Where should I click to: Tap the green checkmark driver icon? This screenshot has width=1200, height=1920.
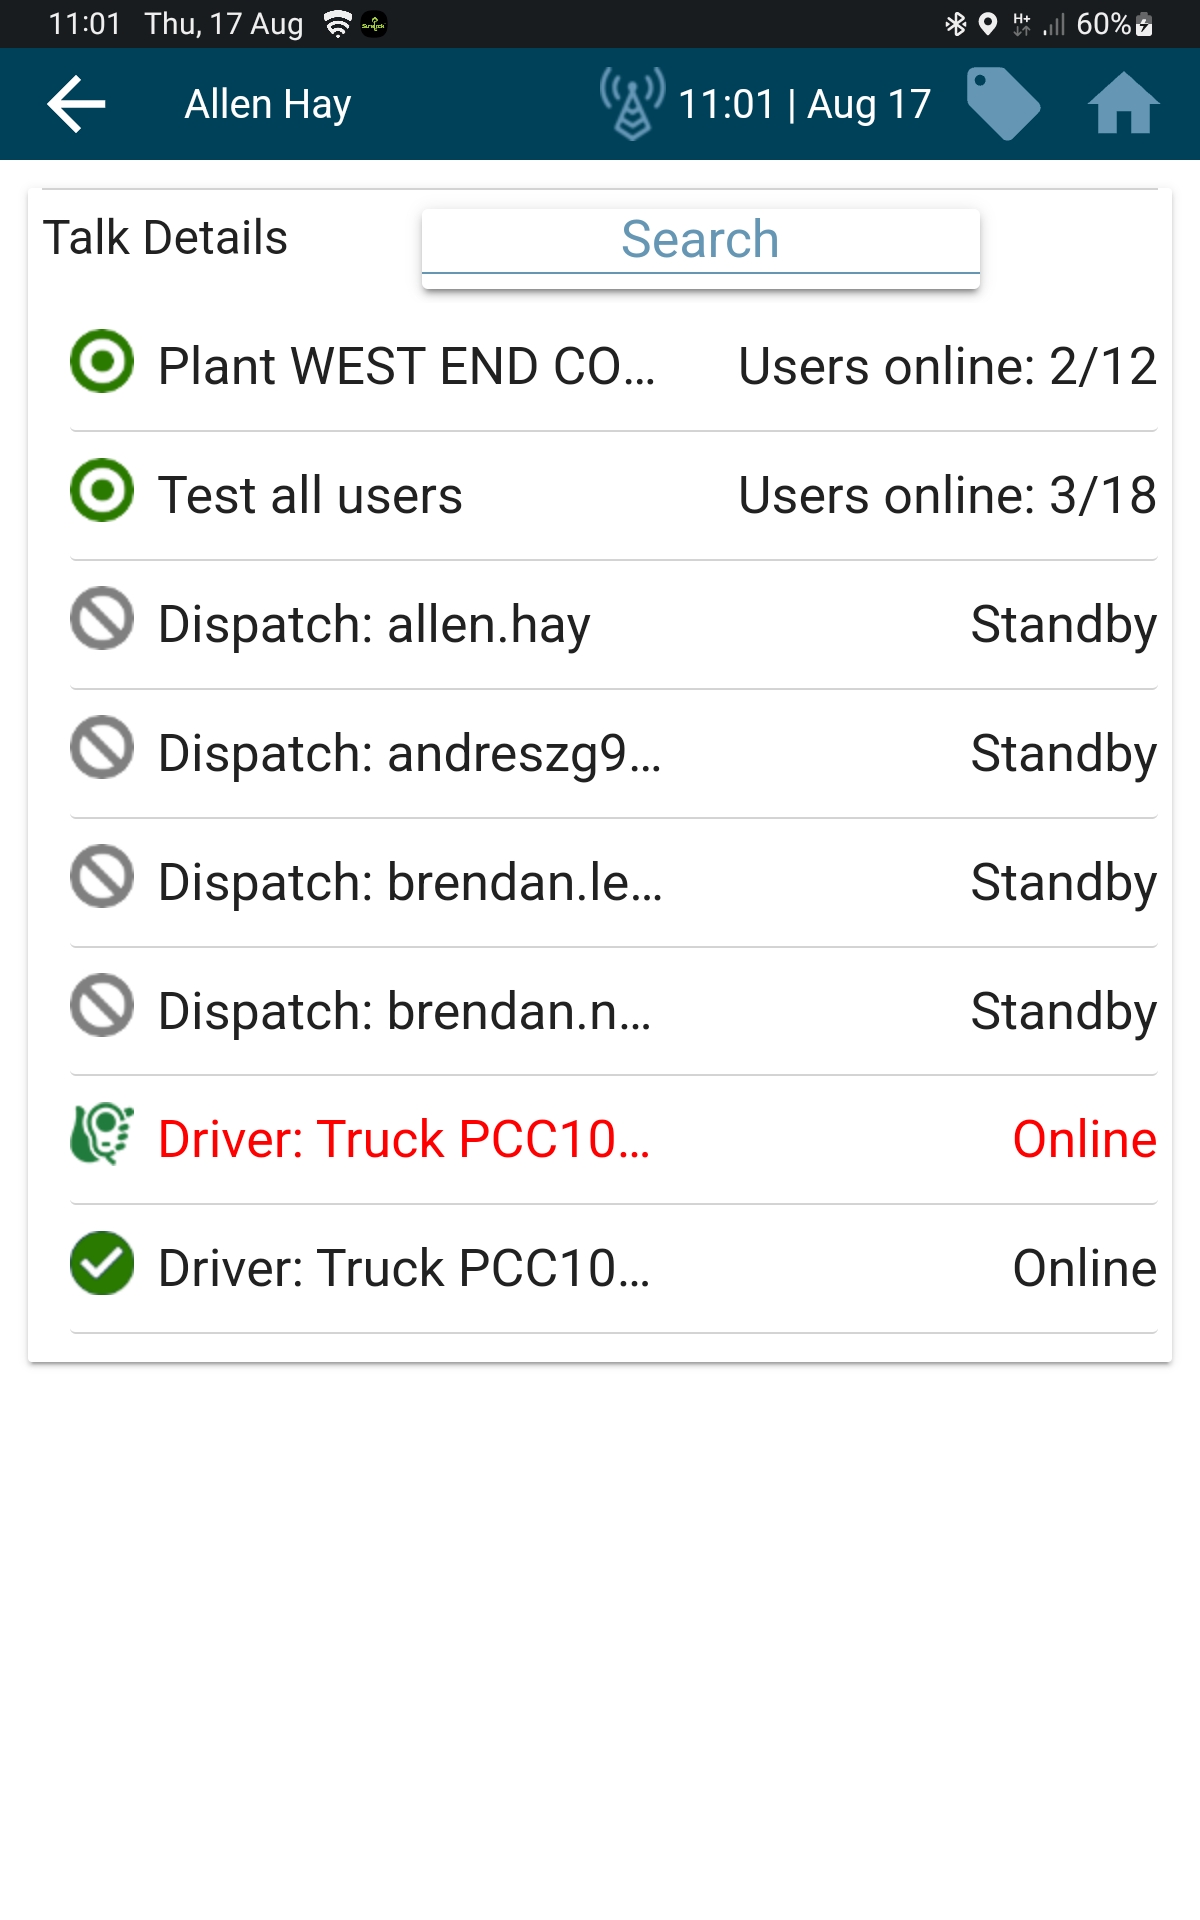[102, 1263]
